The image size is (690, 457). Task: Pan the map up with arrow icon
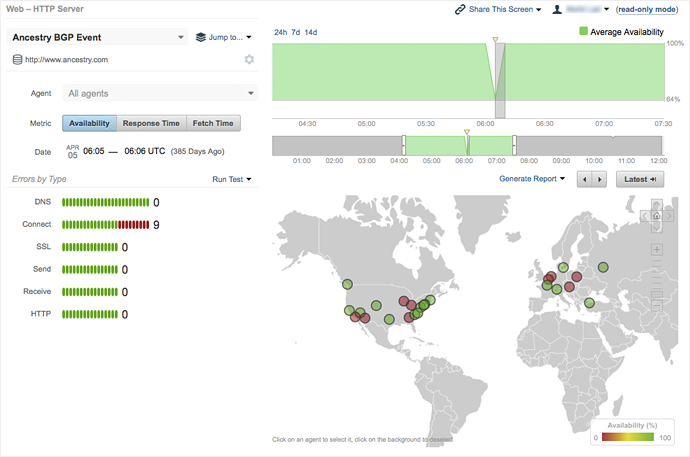656,201
